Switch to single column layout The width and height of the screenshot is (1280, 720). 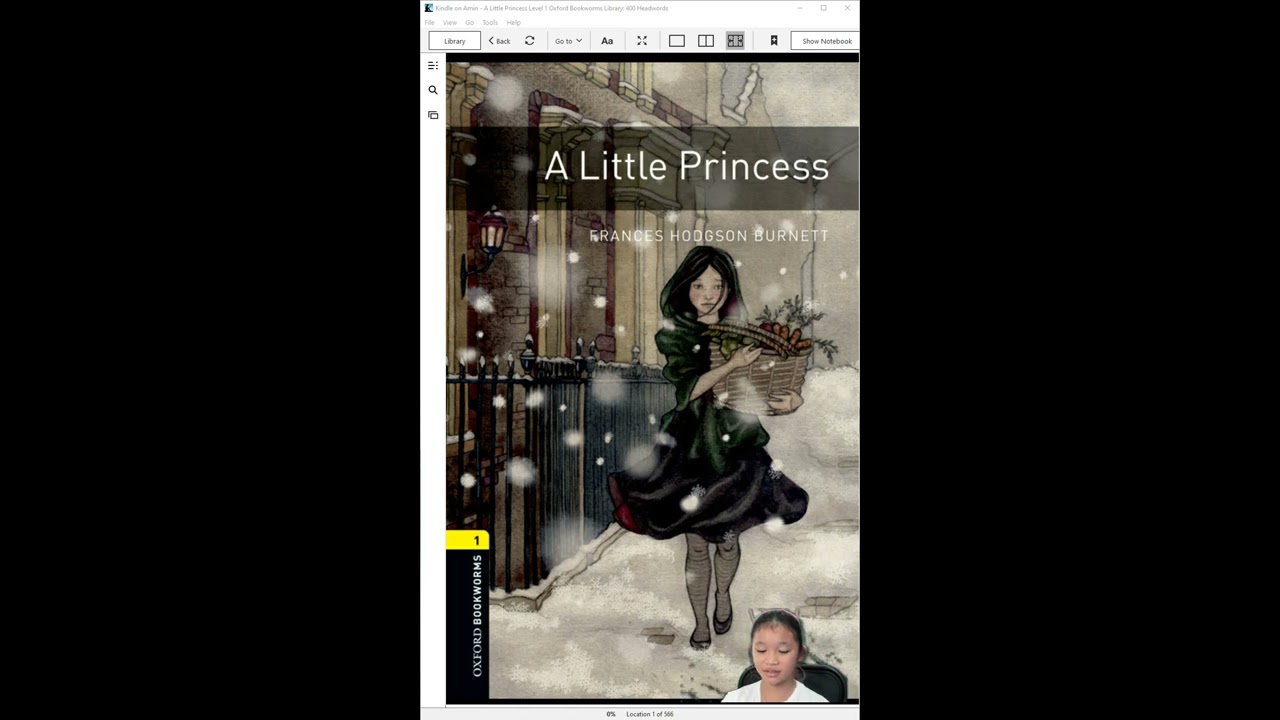coord(677,41)
